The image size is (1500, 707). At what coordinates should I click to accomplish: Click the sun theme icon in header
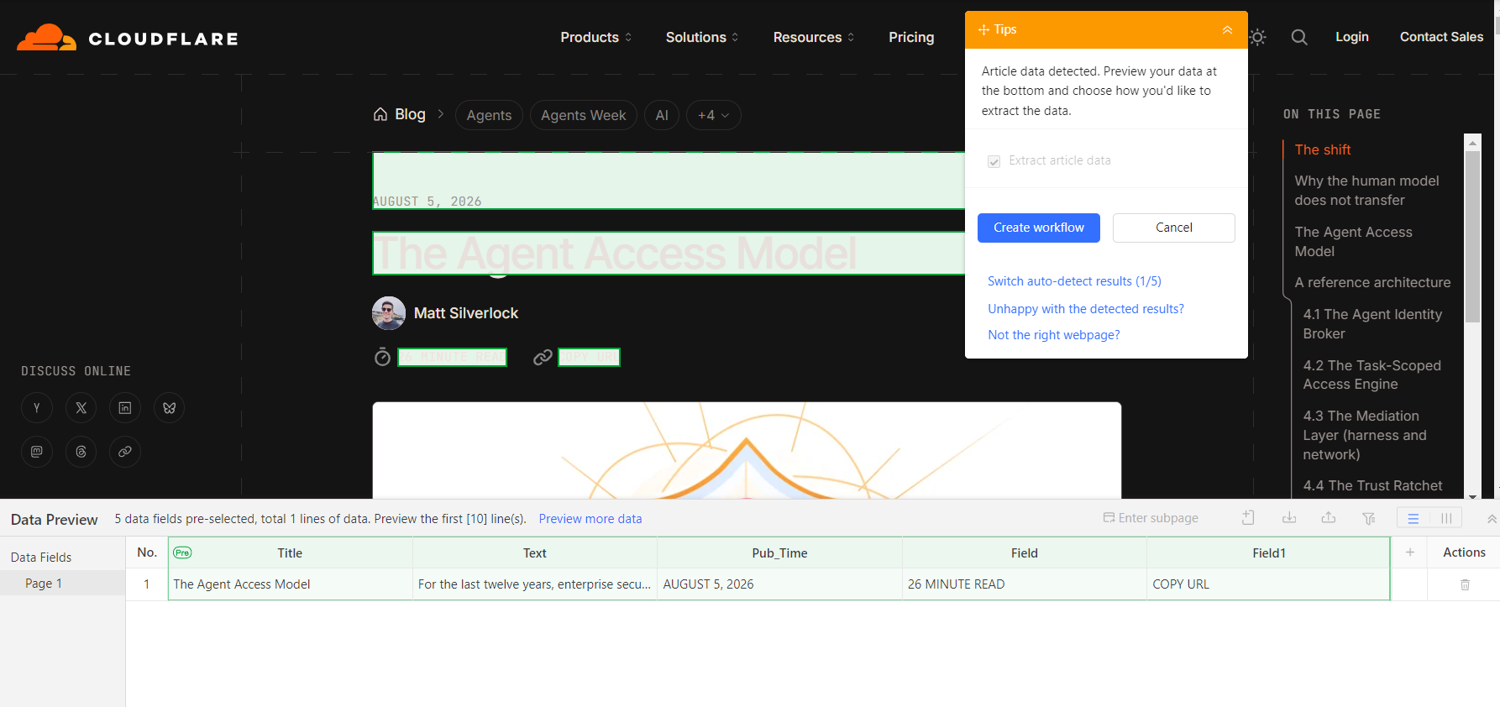[1258, 37]
